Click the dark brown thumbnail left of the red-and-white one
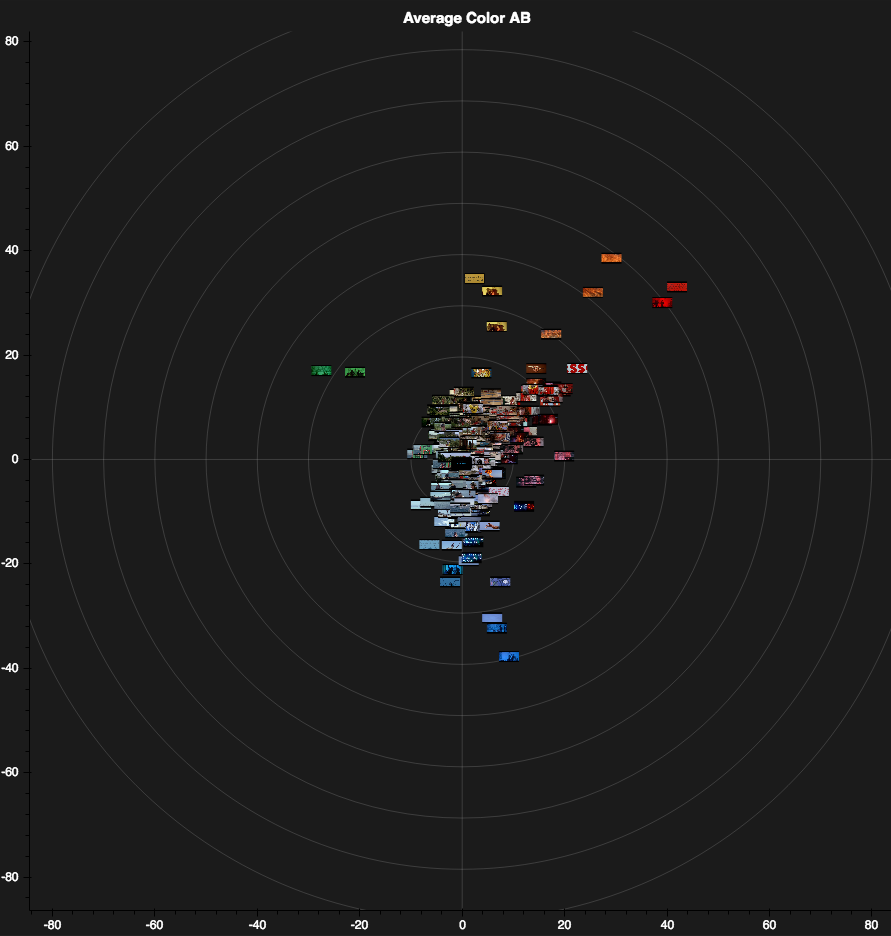The height and width of the screenshot is (936, 891). click(x=536, y=368)
